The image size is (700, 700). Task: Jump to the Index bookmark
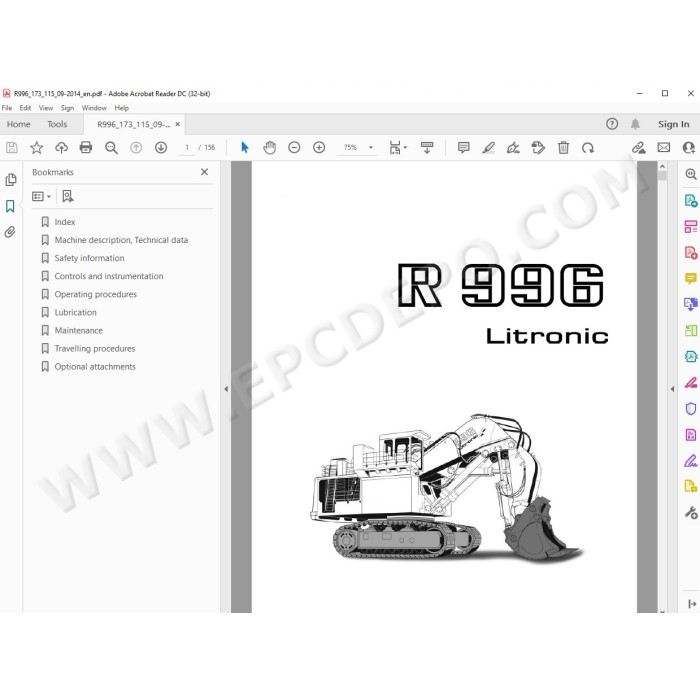tap(65, 222)
